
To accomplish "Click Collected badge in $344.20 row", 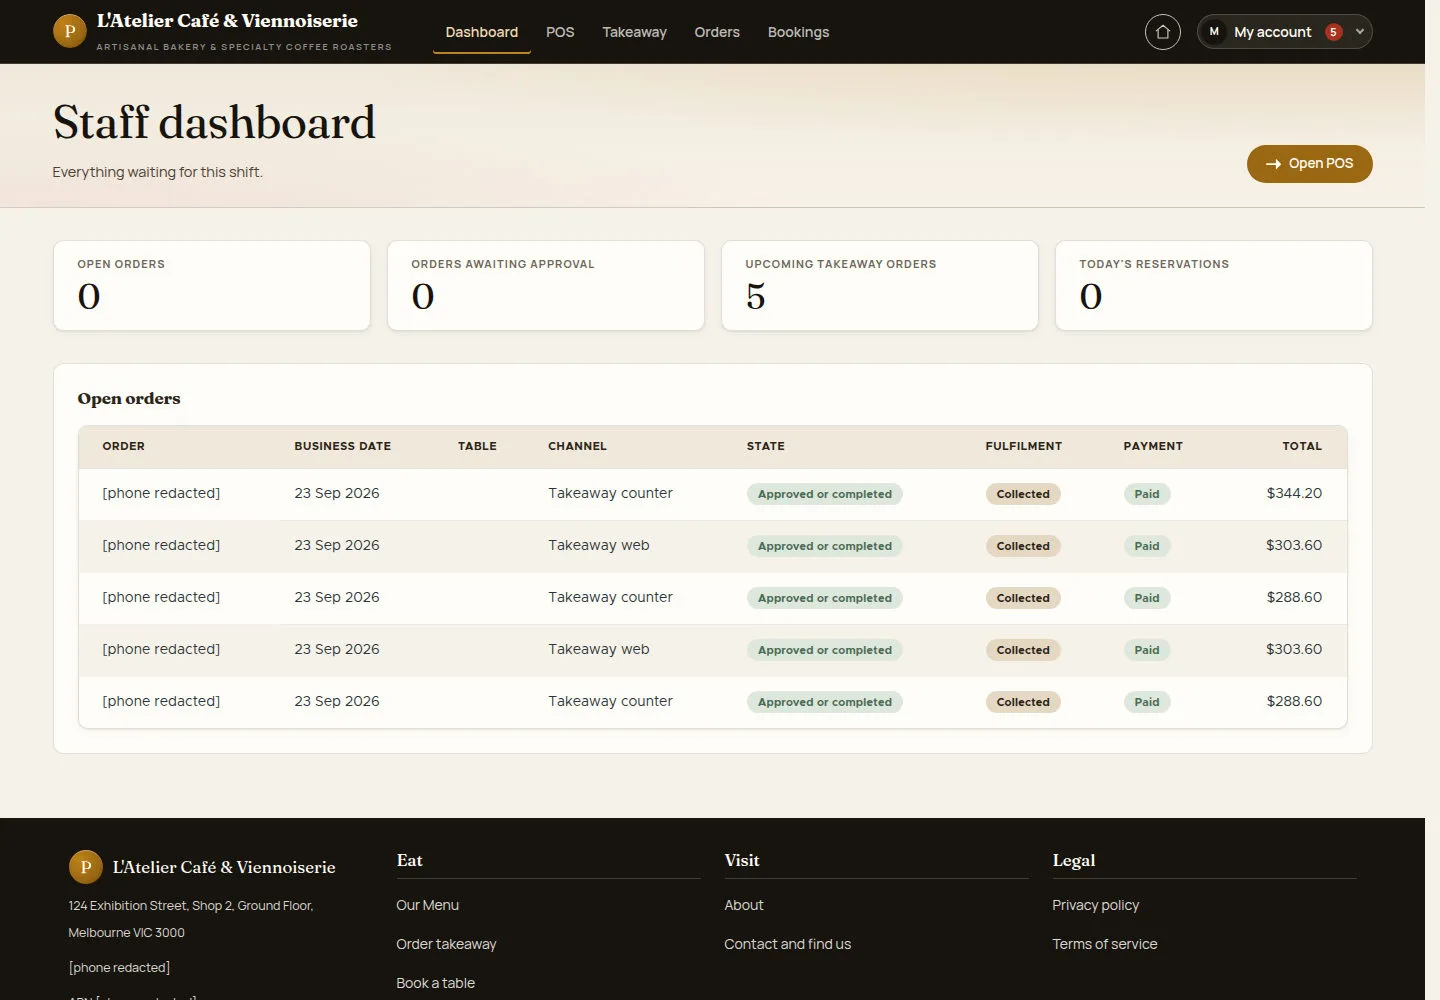I will [x=1023, y=494].
